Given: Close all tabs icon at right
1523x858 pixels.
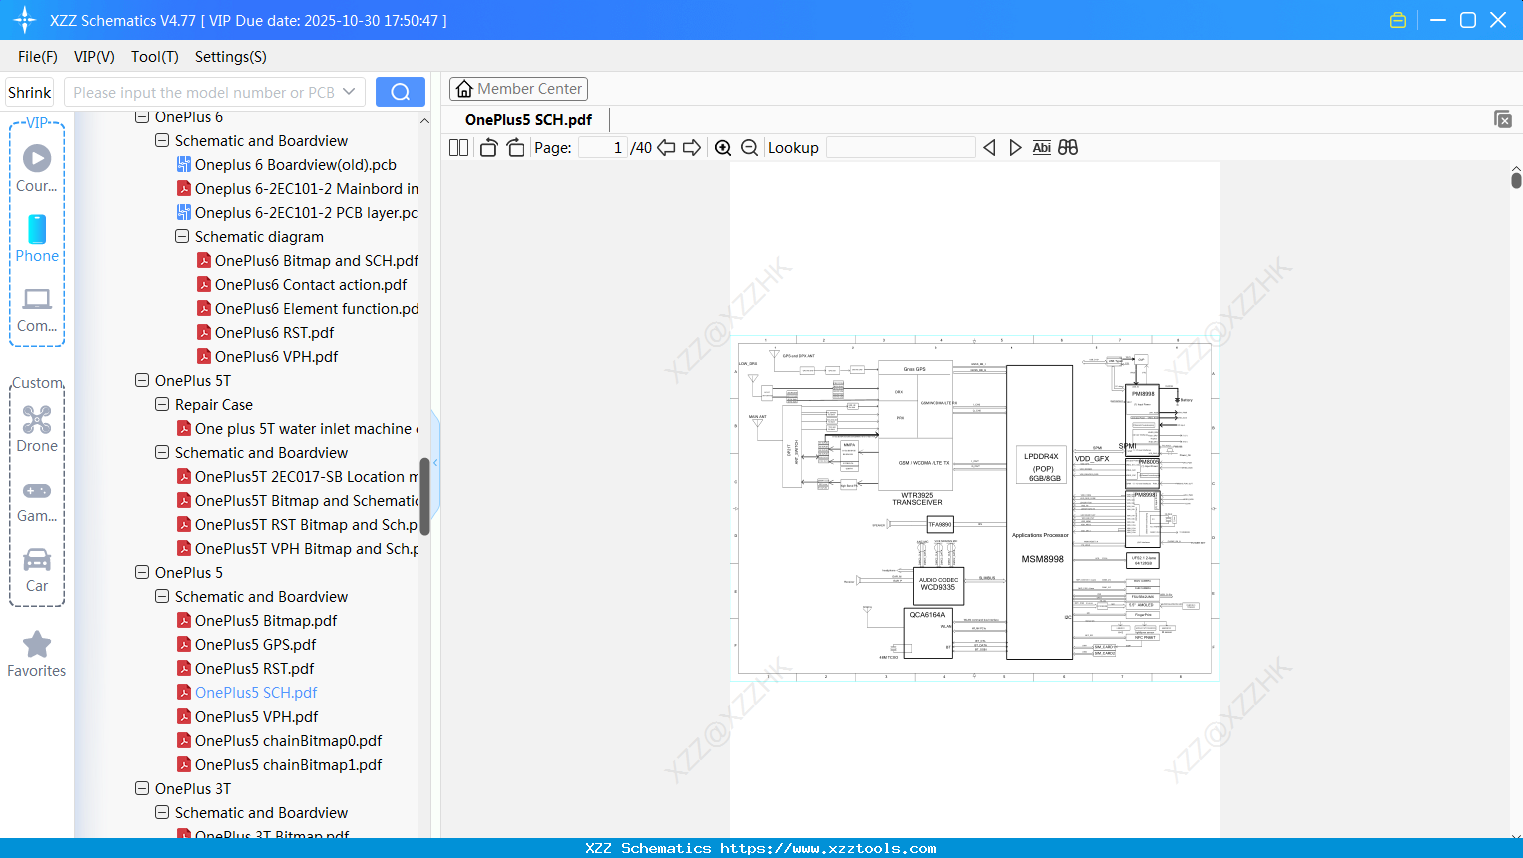Looking at the screenshot, I should click(x=1502, y=119).
